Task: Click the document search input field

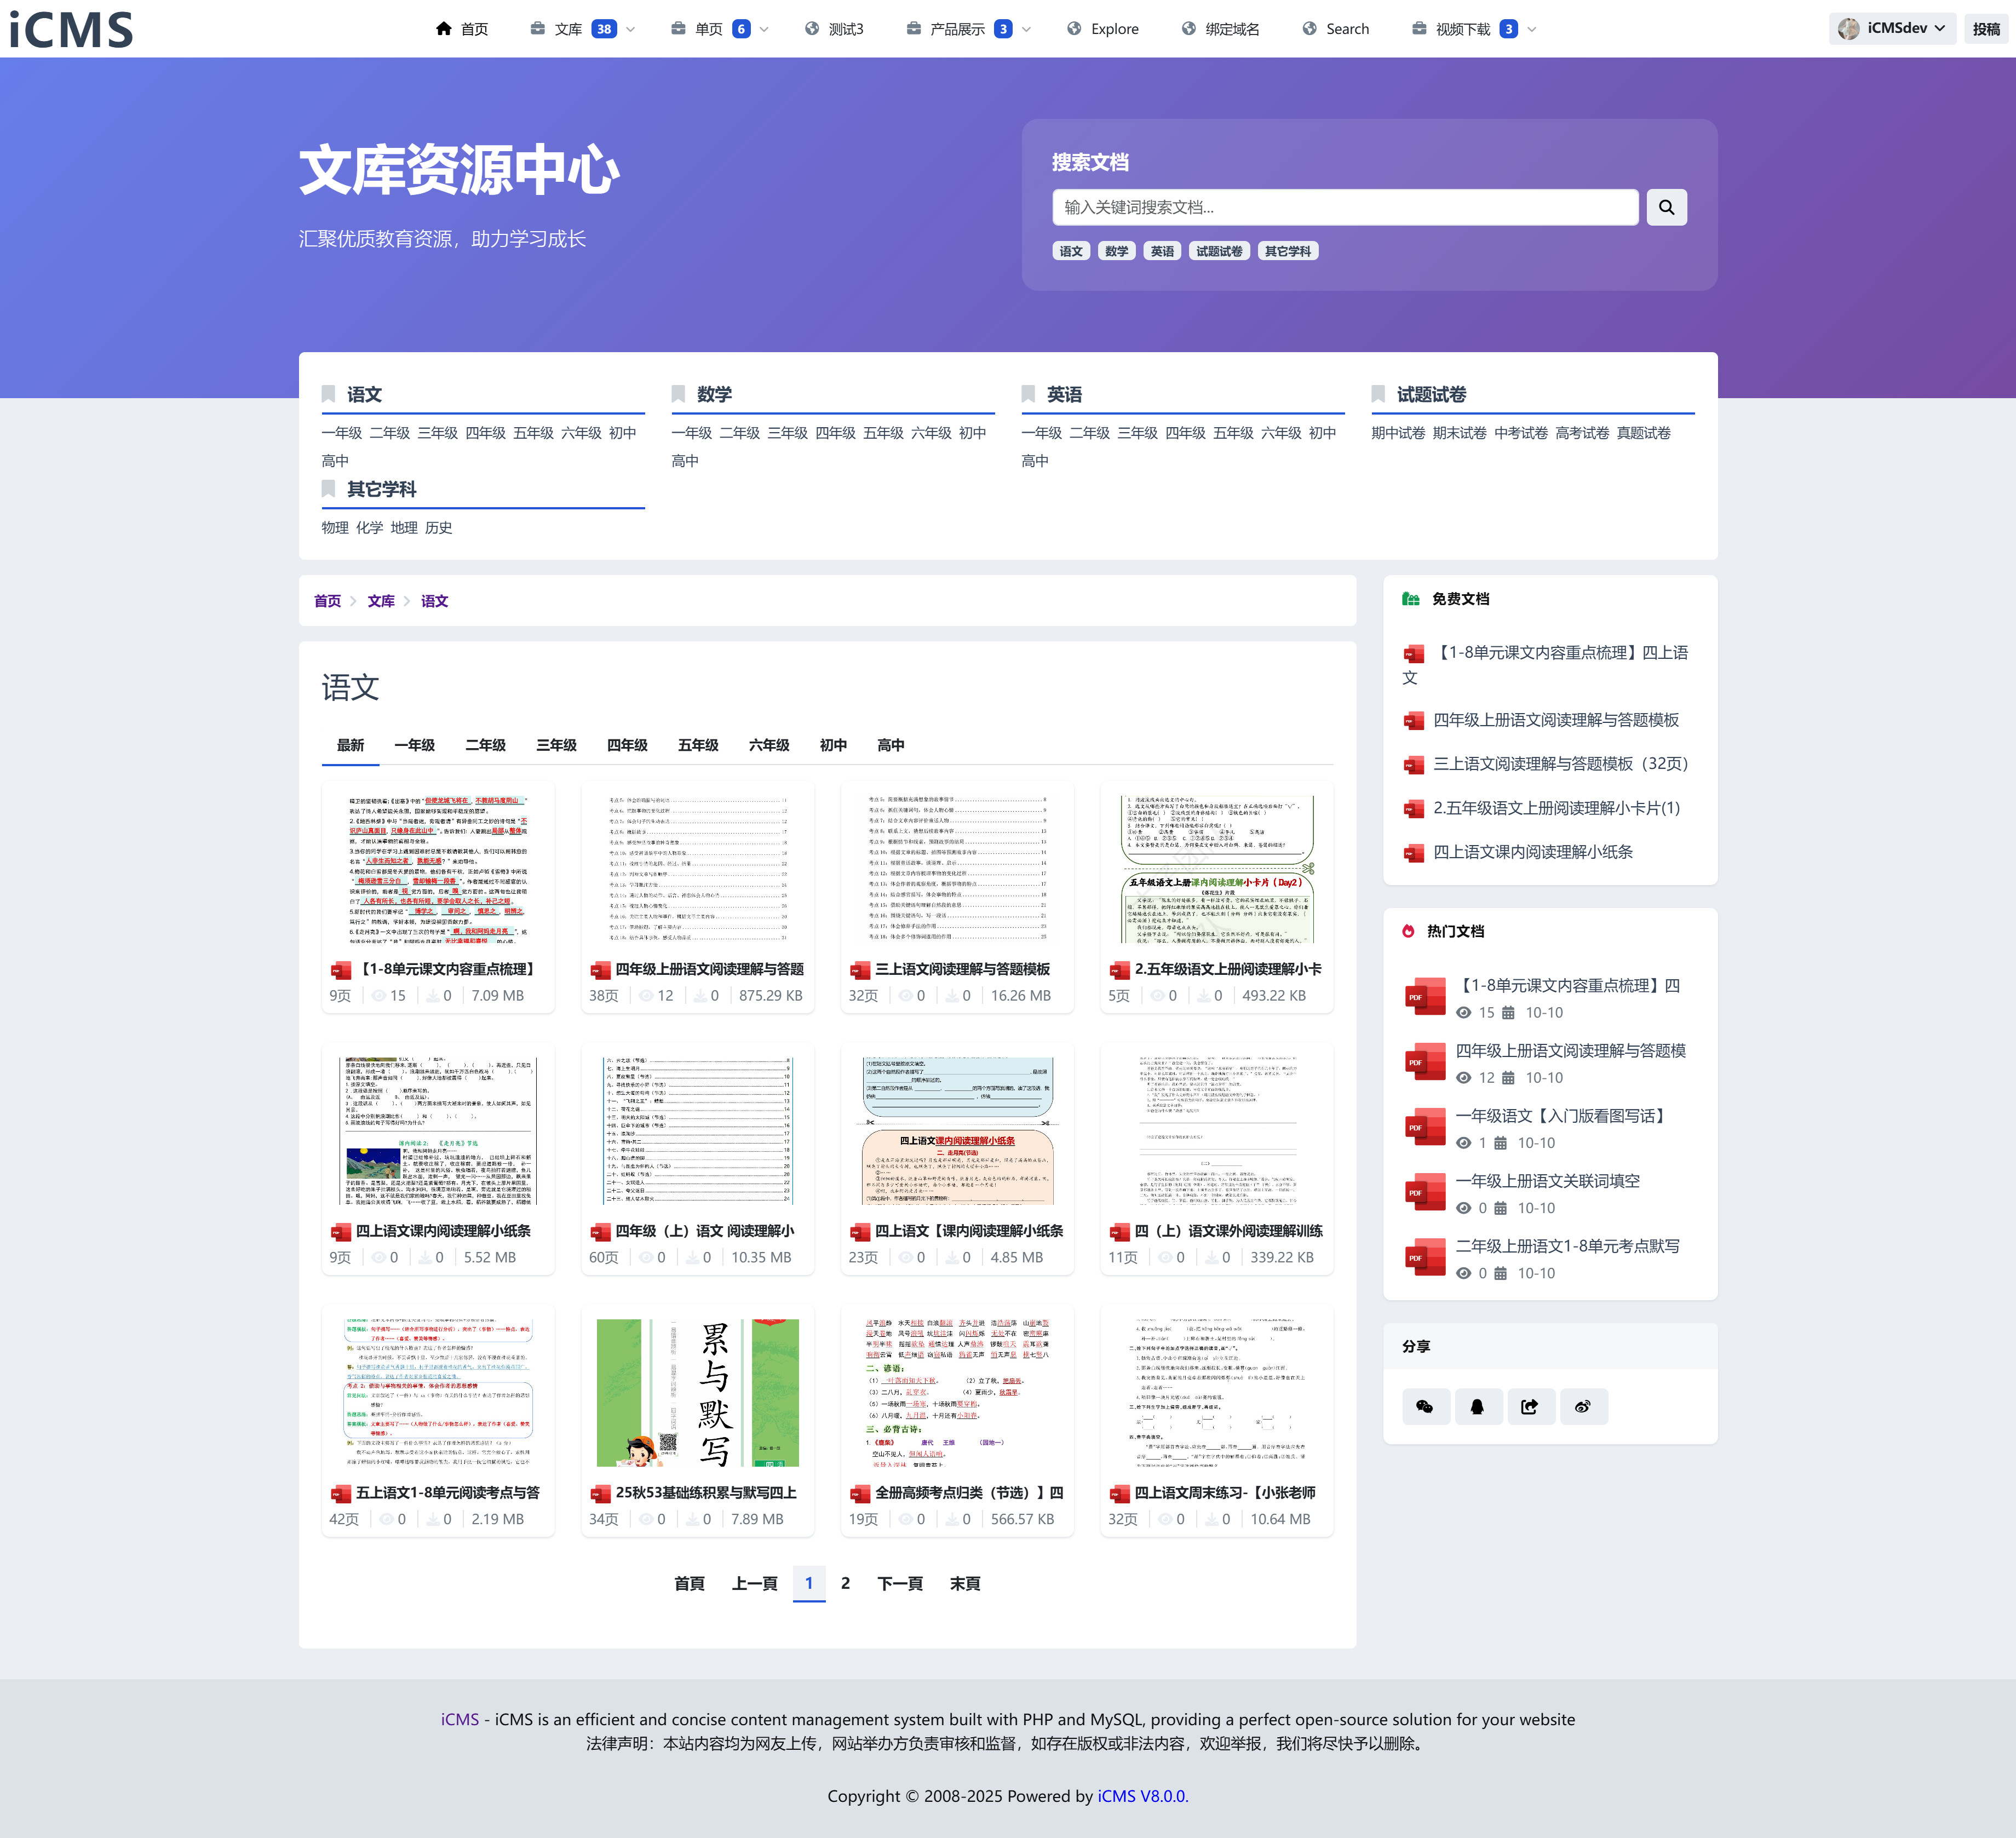Action: [1344, 207]
